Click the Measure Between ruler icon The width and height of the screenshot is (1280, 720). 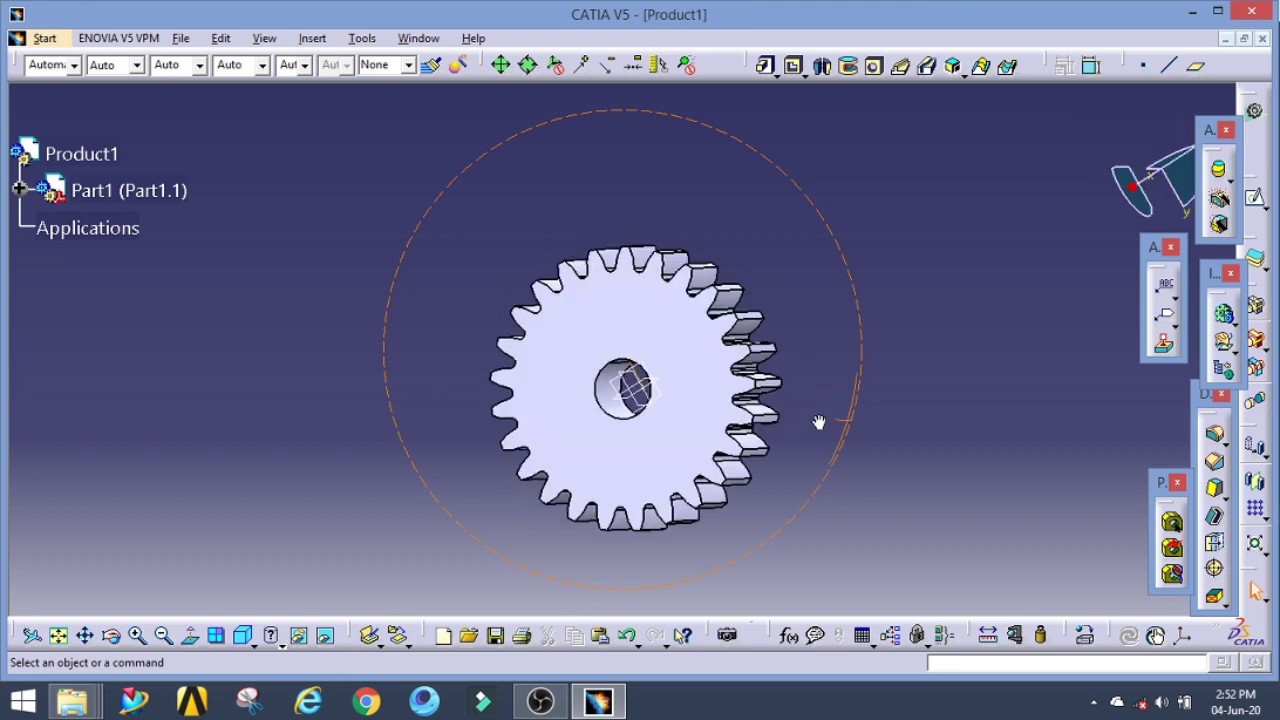pyautogui.click(x=987, y=635)
